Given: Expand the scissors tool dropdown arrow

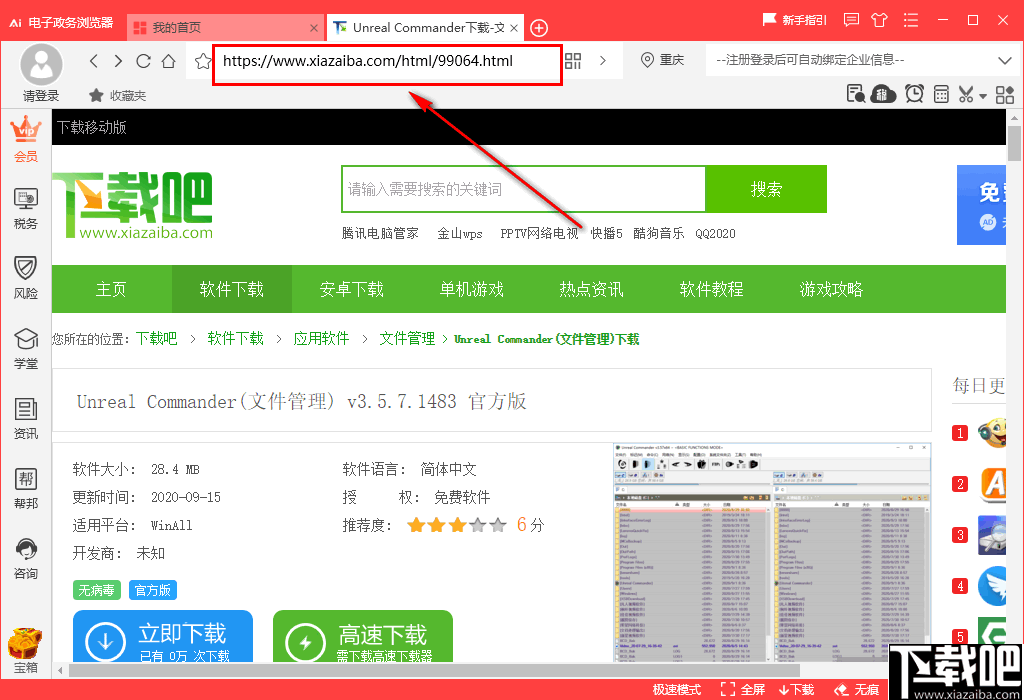Looking at the screenshot, I should tap(982, 95).
